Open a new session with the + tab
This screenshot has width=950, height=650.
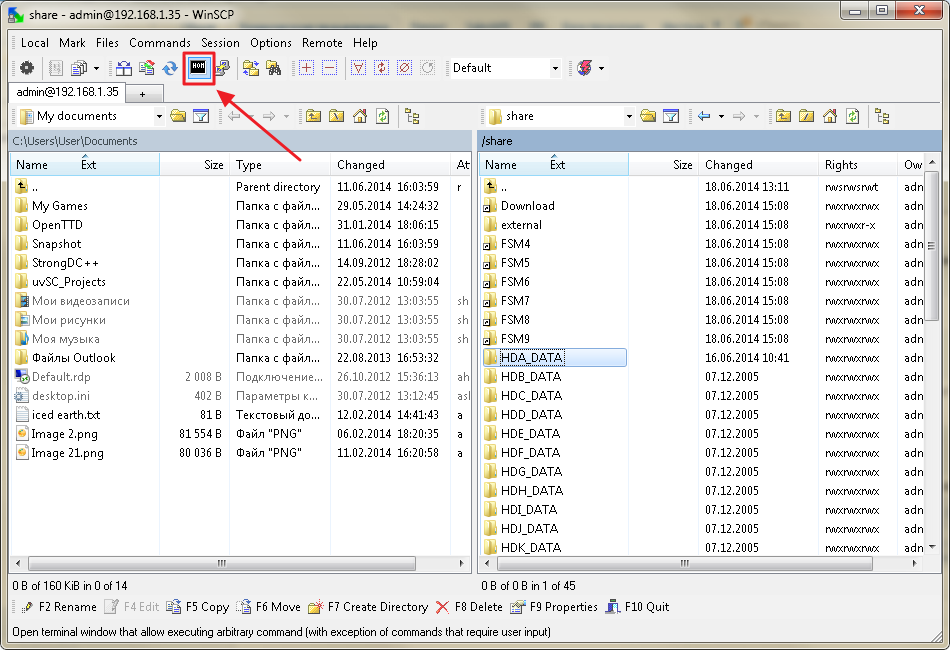142,94
